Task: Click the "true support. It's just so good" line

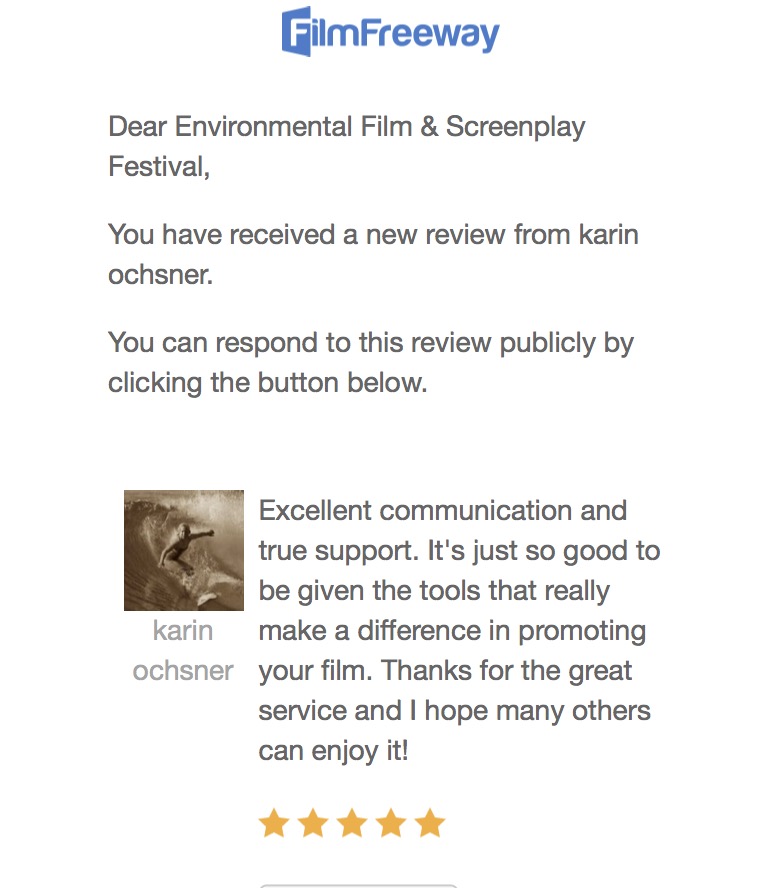Action: coord(459,551)
